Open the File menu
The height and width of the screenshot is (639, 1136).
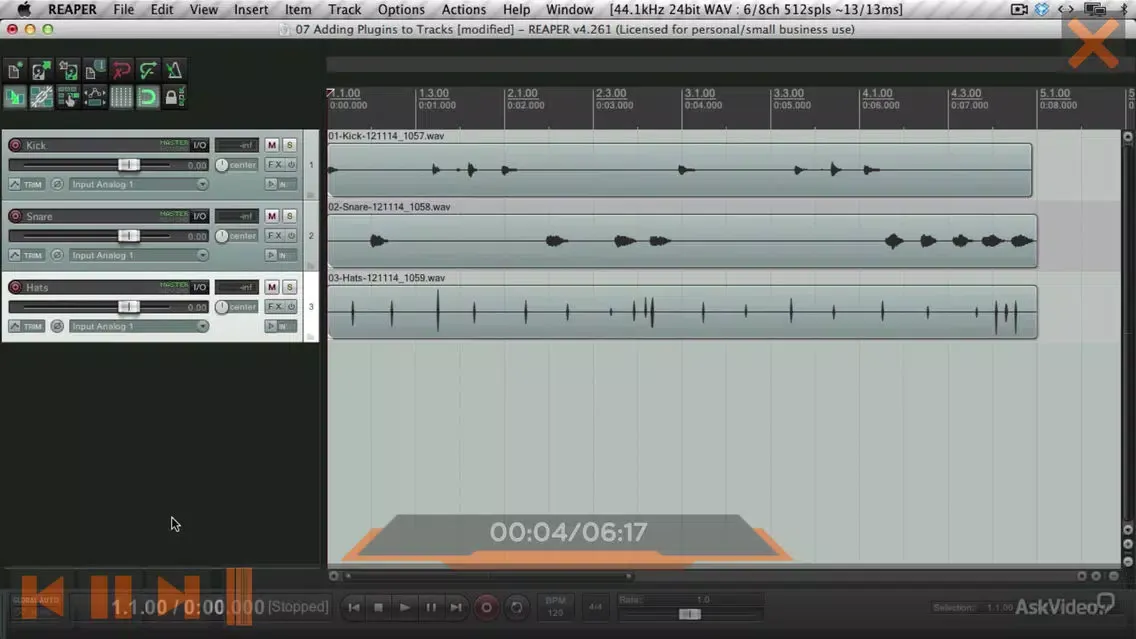(123, 9)
